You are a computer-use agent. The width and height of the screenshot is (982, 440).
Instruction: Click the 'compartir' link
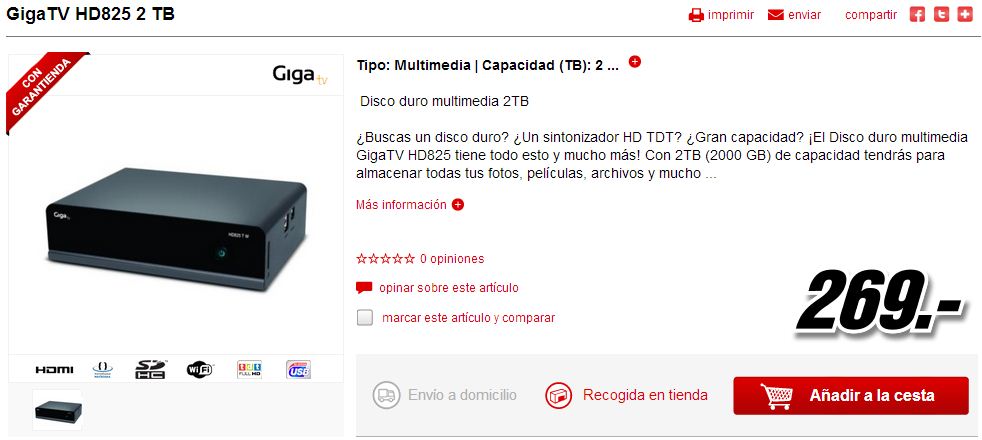(x=871, y=15)
